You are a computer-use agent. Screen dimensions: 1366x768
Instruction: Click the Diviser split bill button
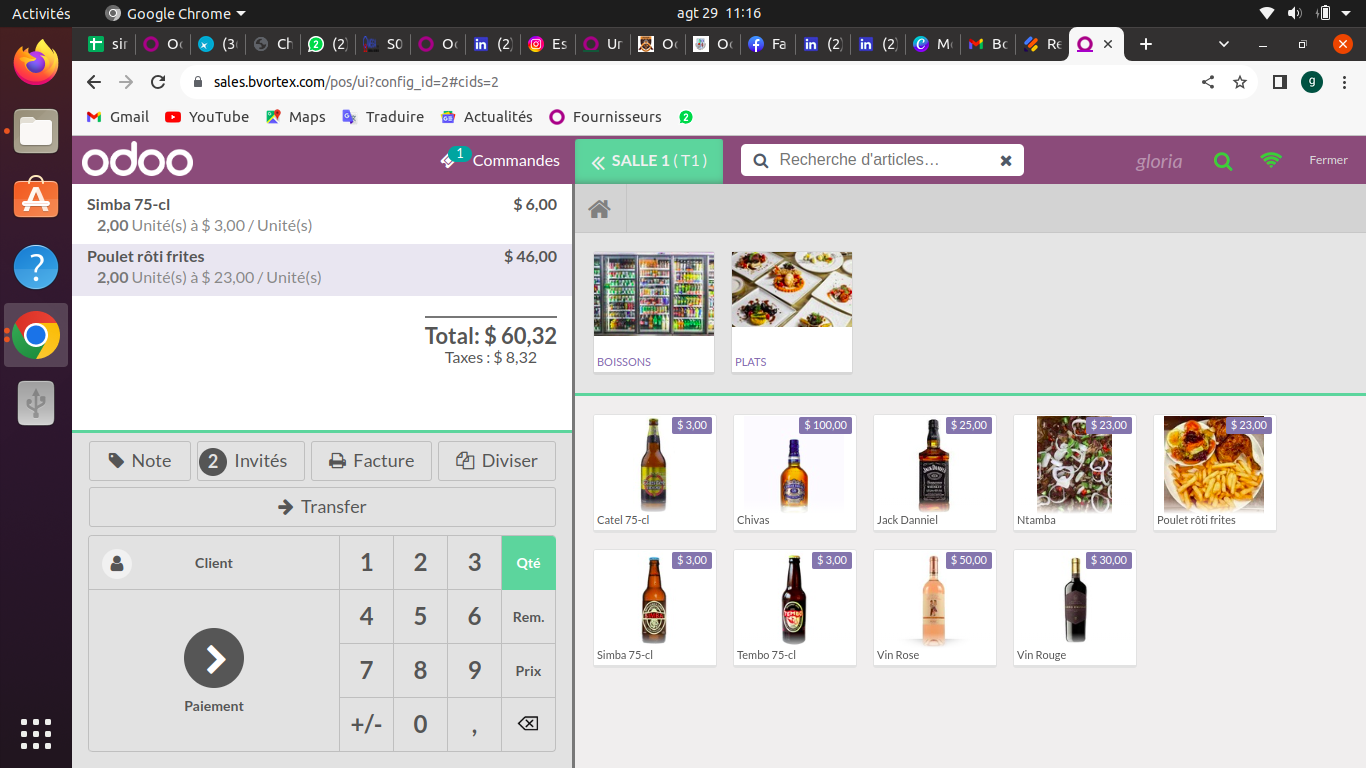(497, 461)
